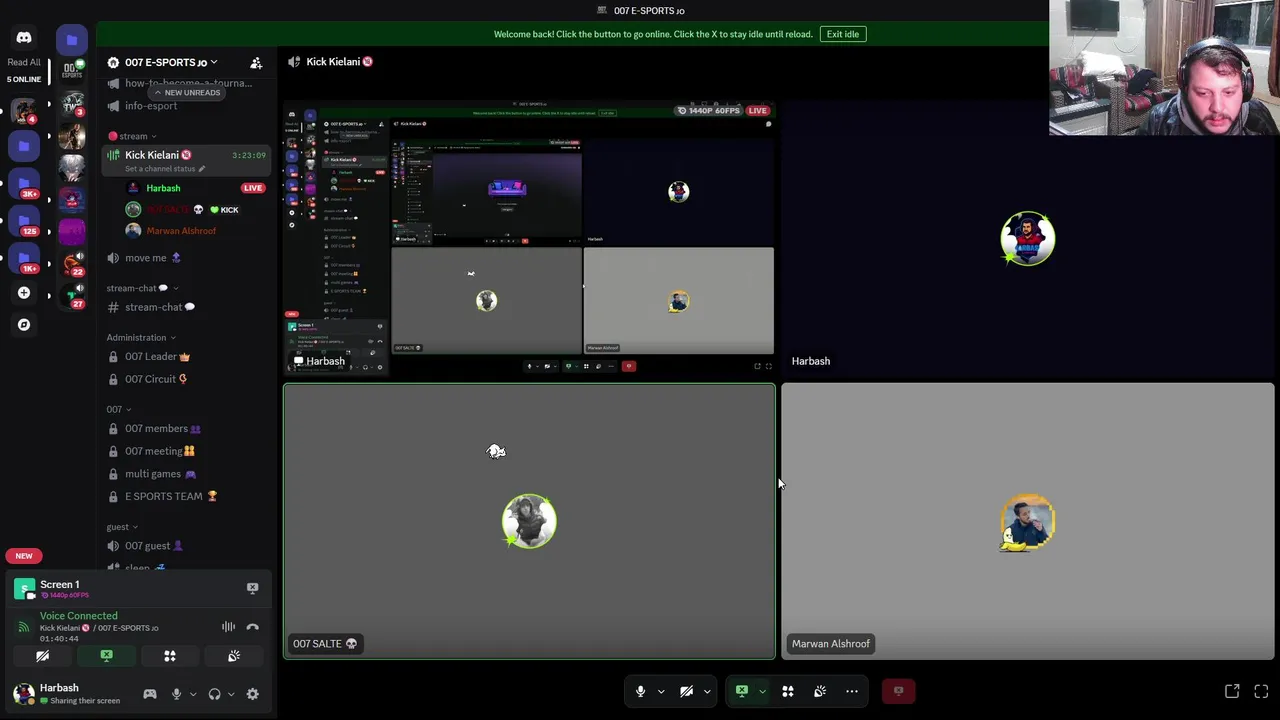Click the invite members icon beside server name

[256, 62]
